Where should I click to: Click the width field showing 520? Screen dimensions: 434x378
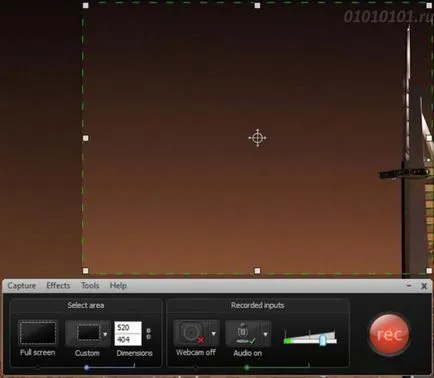click(x=128, y=327)
